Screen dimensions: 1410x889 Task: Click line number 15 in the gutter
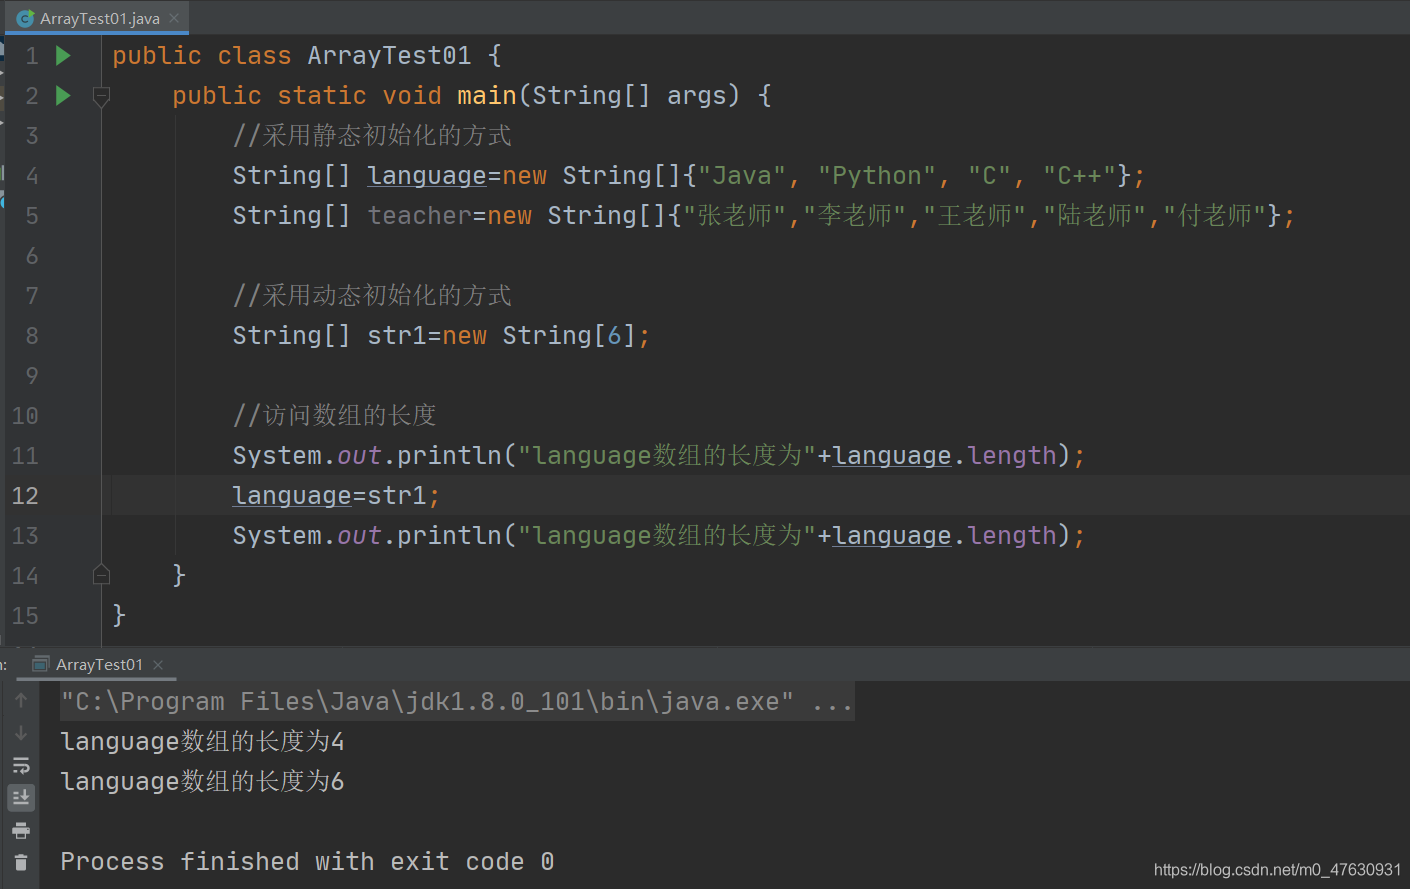point(25,616)
